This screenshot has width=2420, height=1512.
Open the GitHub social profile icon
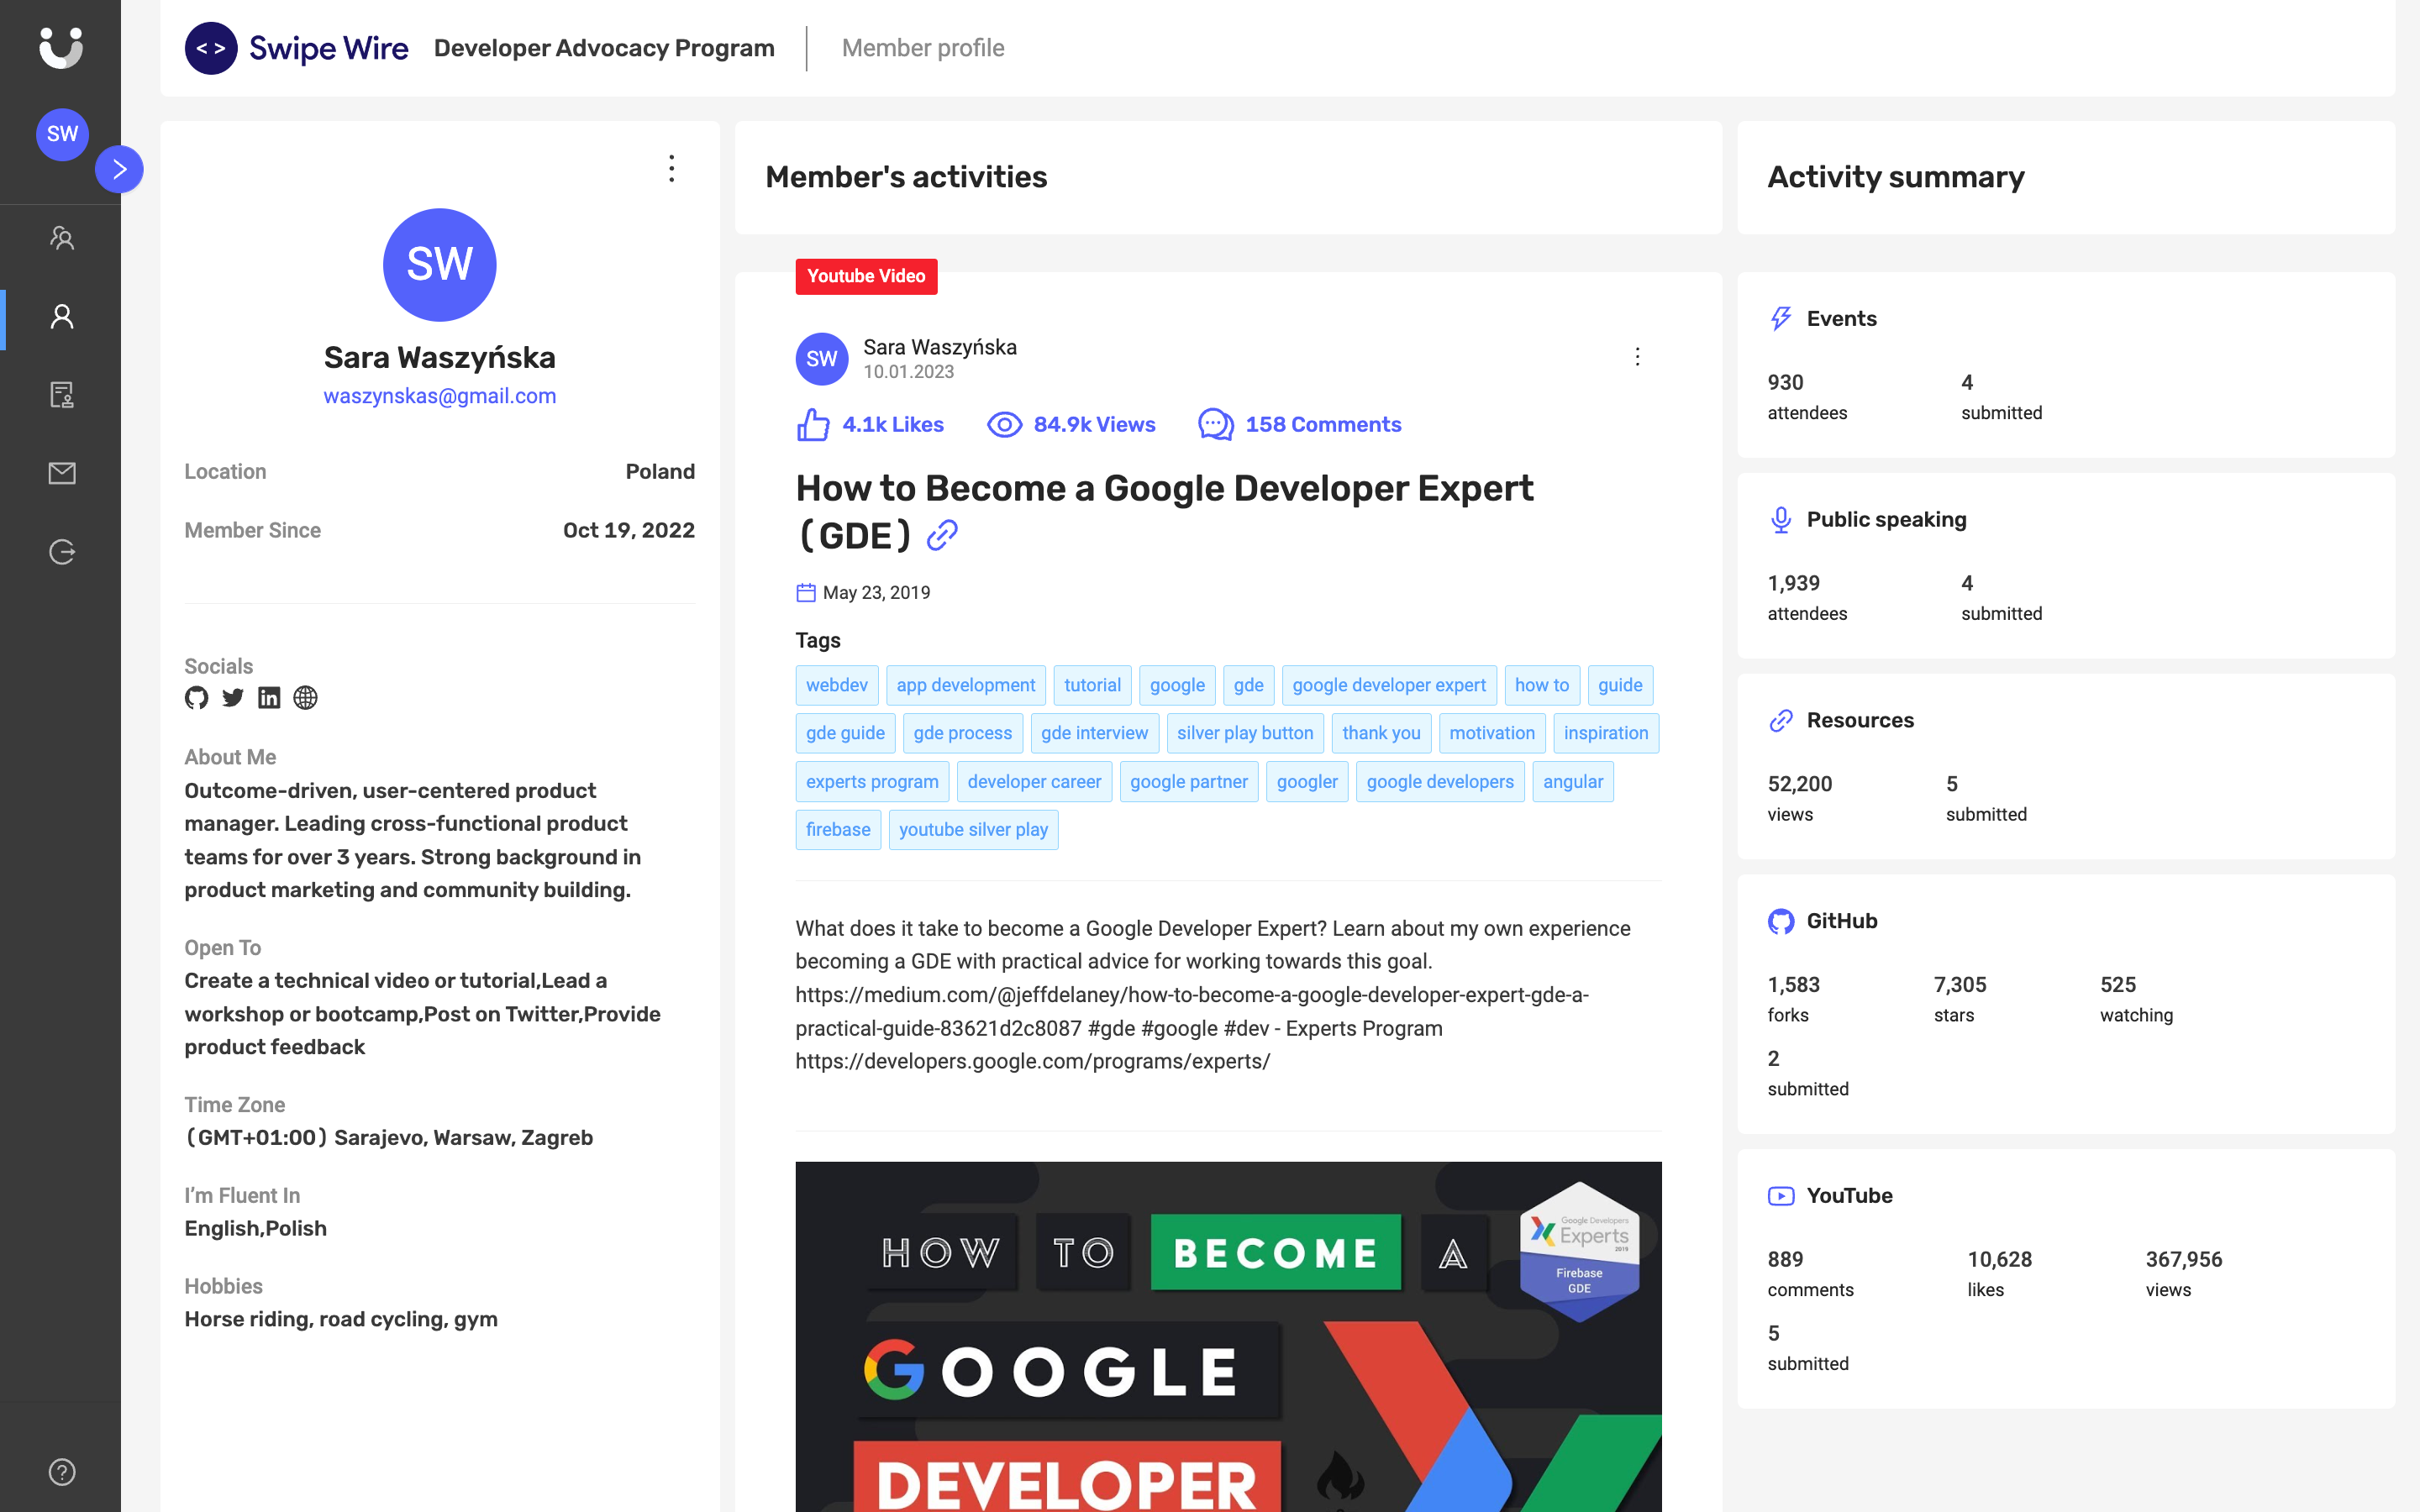pyautogui.click(x=196, y=698)
